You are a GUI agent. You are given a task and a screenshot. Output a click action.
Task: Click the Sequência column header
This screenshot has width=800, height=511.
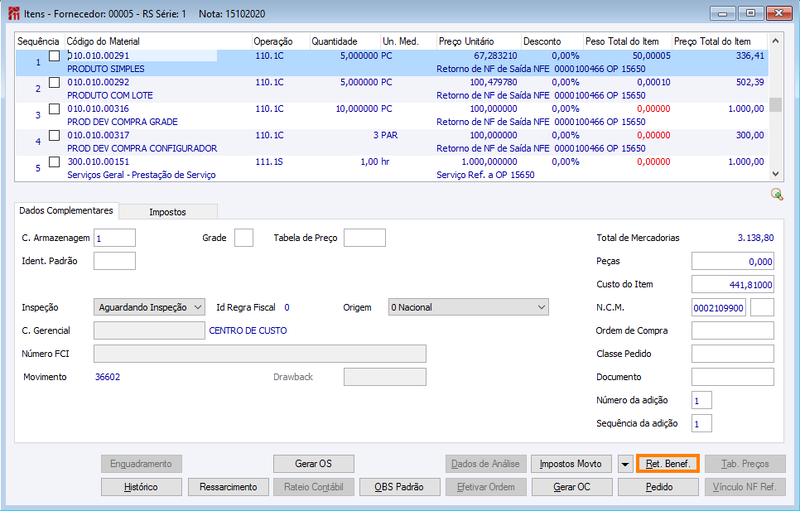[x=38, y=41]
